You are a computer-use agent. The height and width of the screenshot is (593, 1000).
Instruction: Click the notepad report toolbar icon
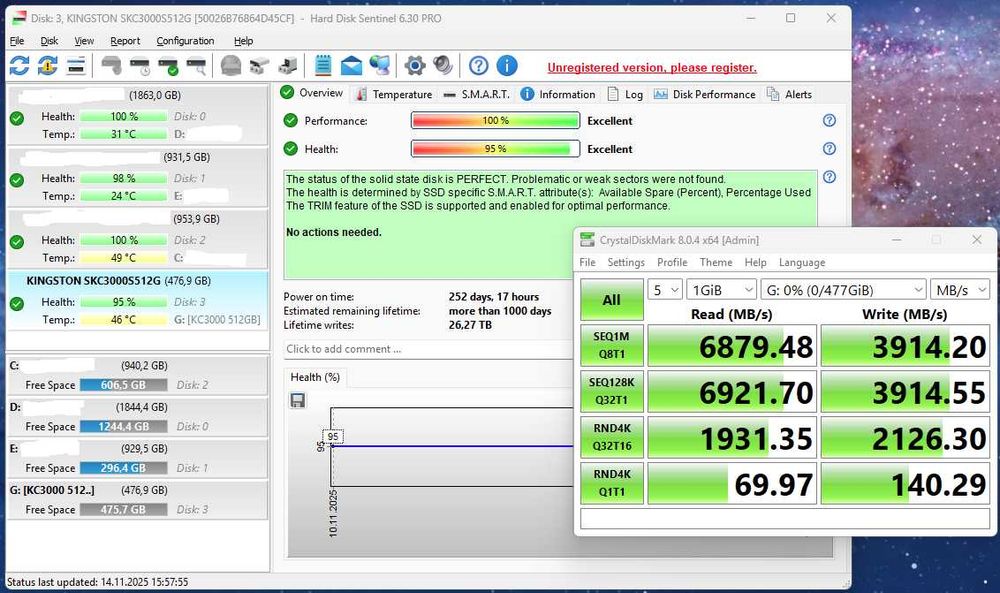tap(323, 66)
